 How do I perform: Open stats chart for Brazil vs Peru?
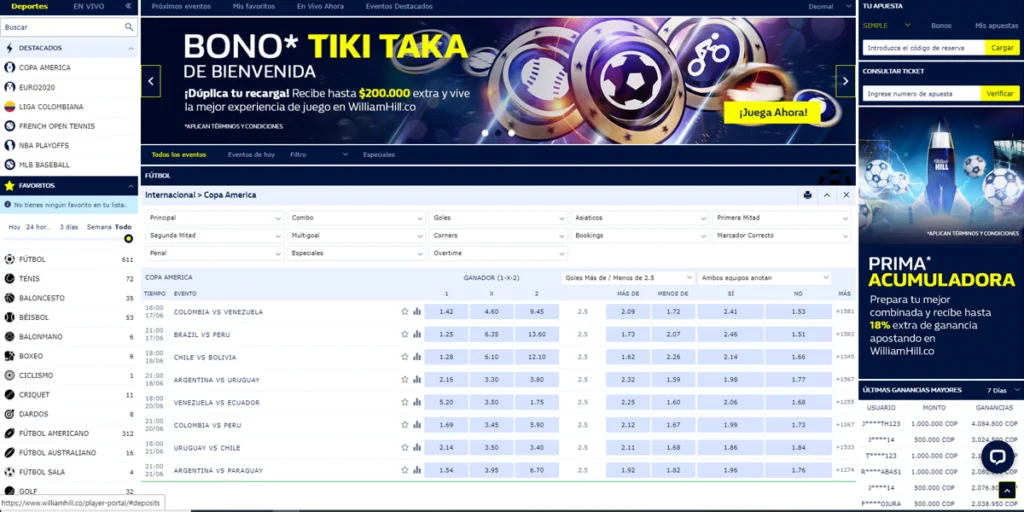pos(417,334)
